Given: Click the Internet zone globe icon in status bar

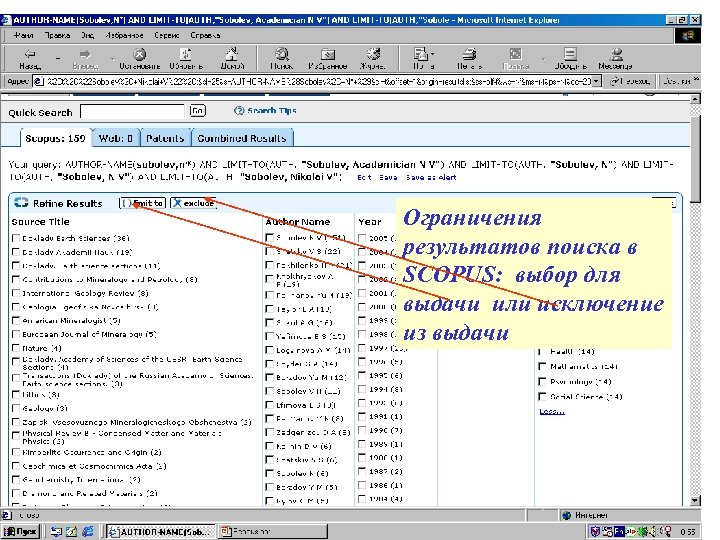Looking at the screenshot, I should [567, 515].
